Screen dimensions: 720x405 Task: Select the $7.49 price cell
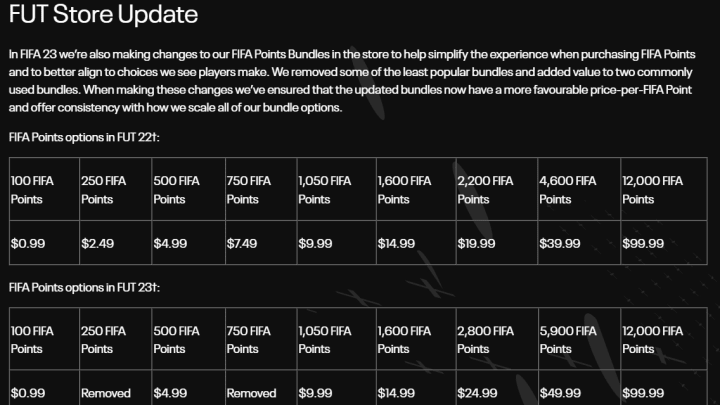click(x=261, y=242)
